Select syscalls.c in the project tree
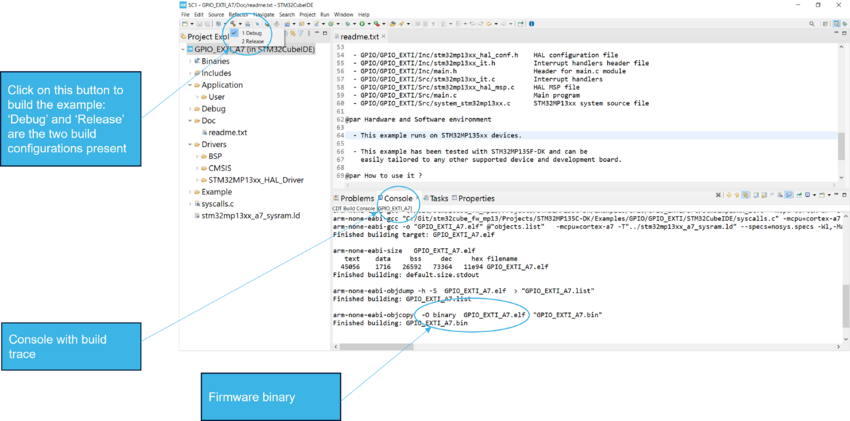850x421 pixels. [217, 204]
